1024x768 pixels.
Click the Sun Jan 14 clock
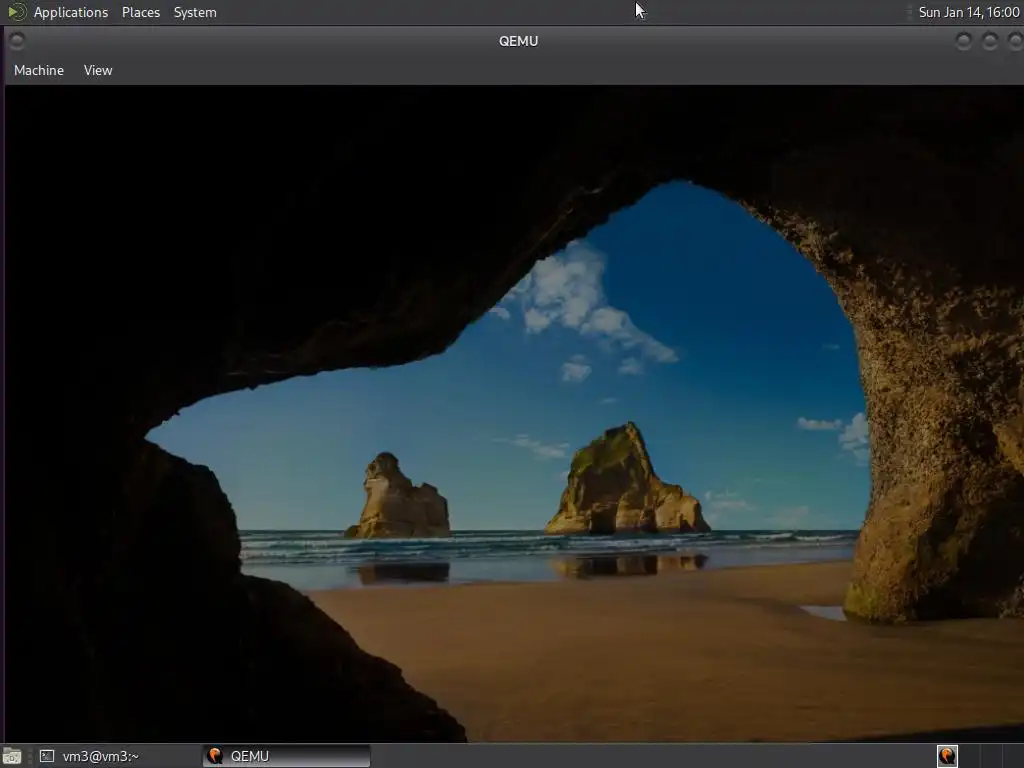click(x=968, y=12)
